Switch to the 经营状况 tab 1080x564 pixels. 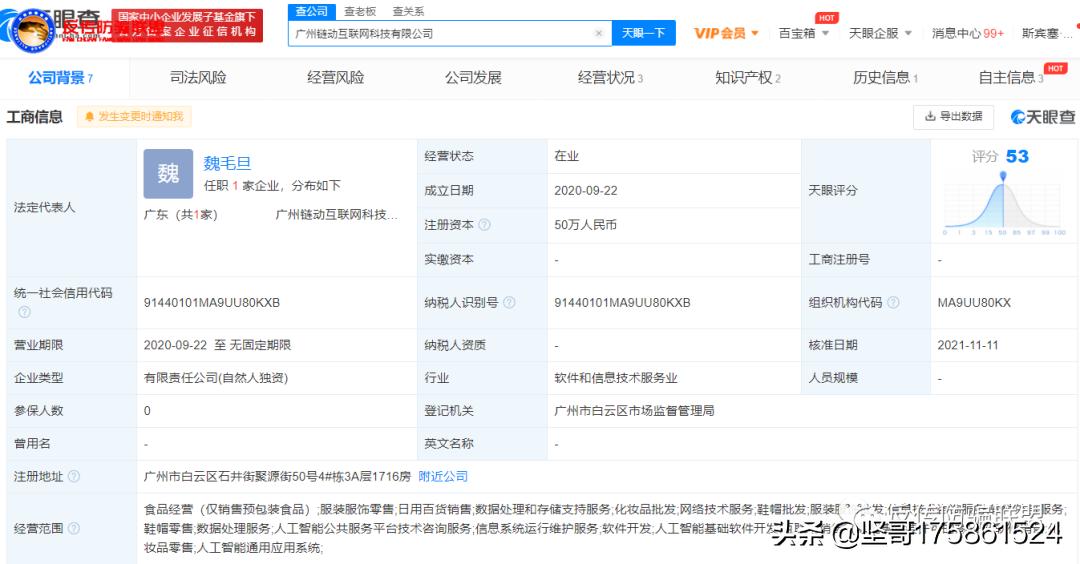click(610, 78)
